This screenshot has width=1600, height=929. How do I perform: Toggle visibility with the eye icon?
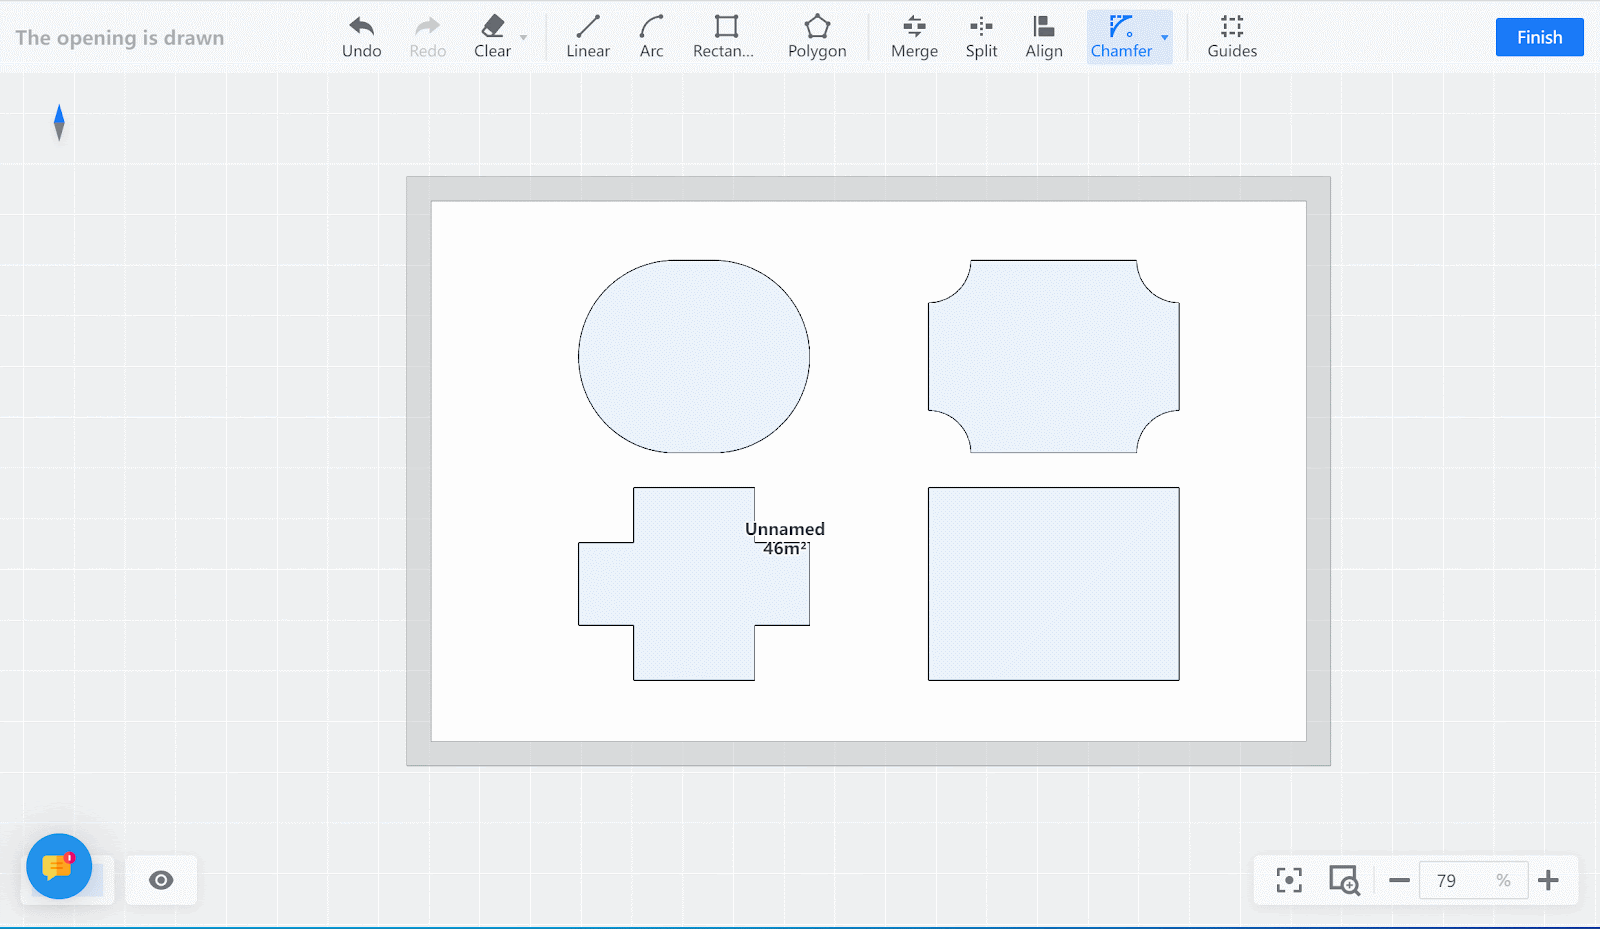coord(161,880)
